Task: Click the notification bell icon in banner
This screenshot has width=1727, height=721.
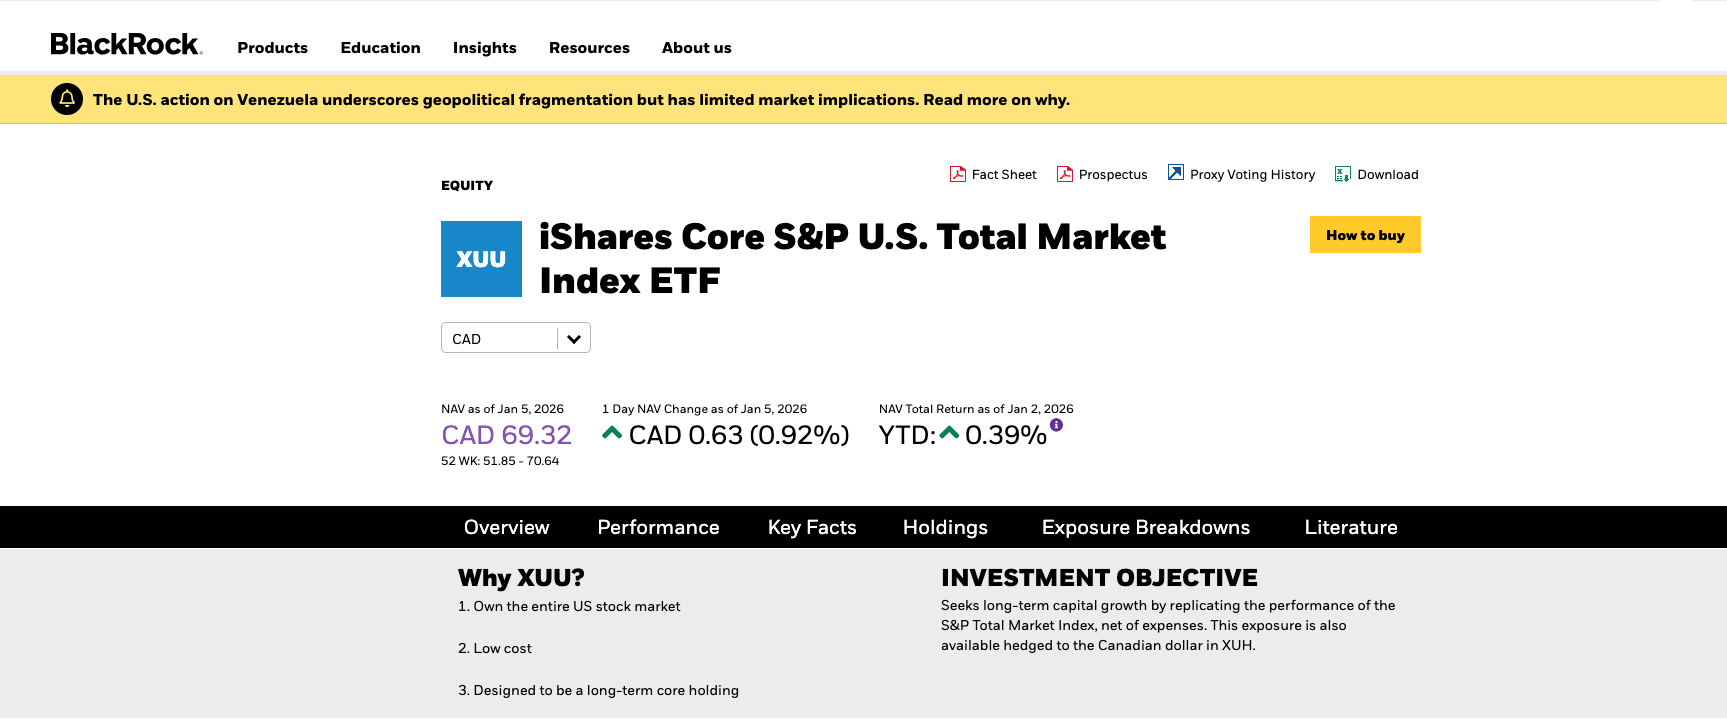Action: [x=67, y=99]
